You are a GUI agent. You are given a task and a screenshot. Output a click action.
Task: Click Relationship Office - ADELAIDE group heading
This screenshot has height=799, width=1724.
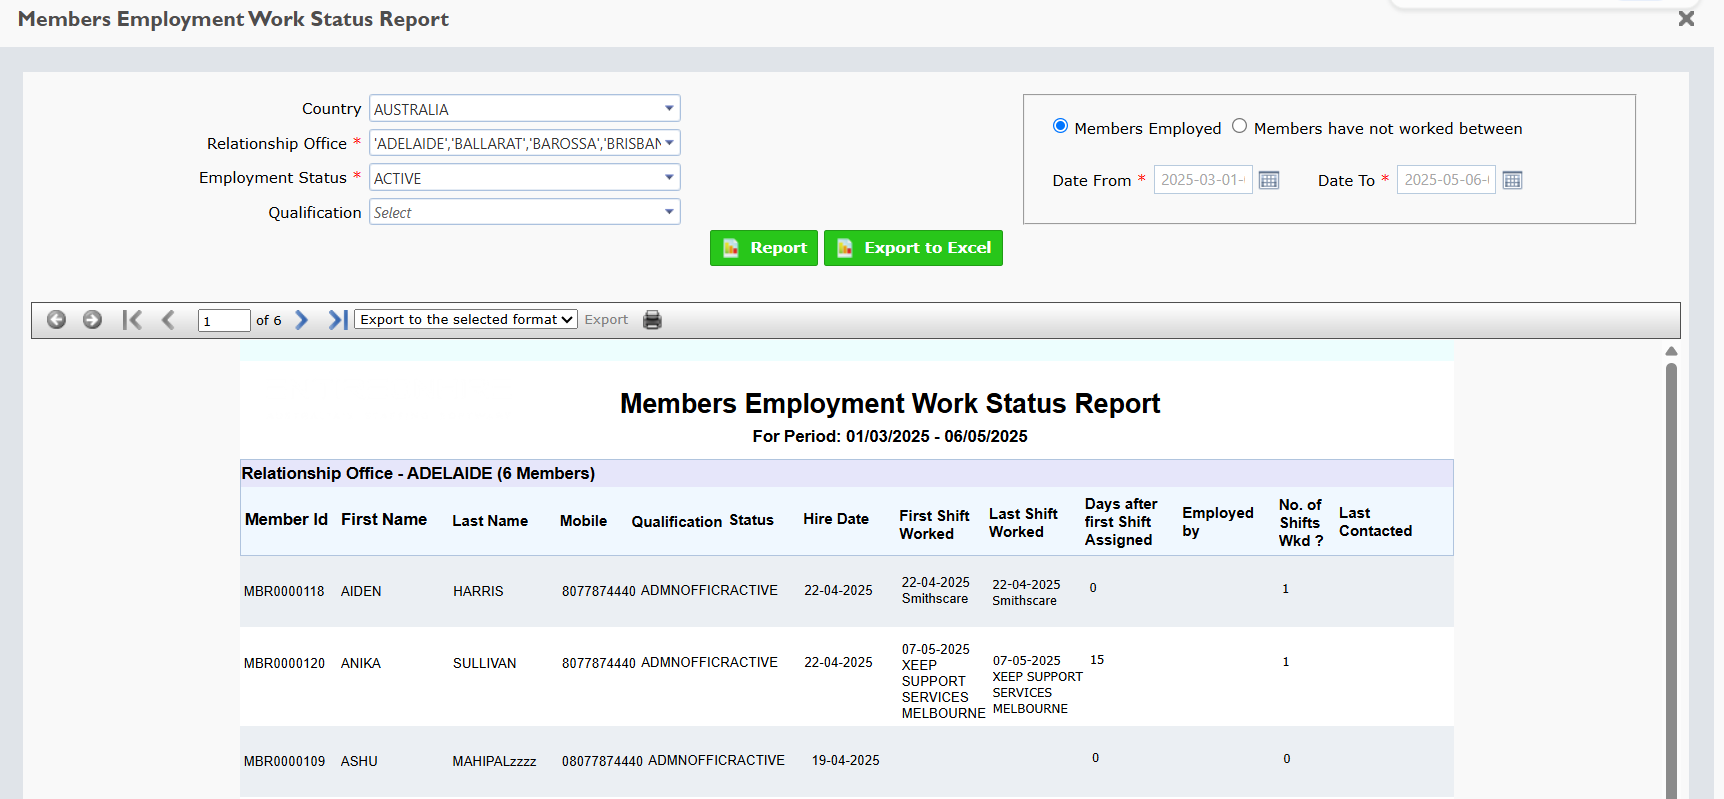[x=418, y=473]
